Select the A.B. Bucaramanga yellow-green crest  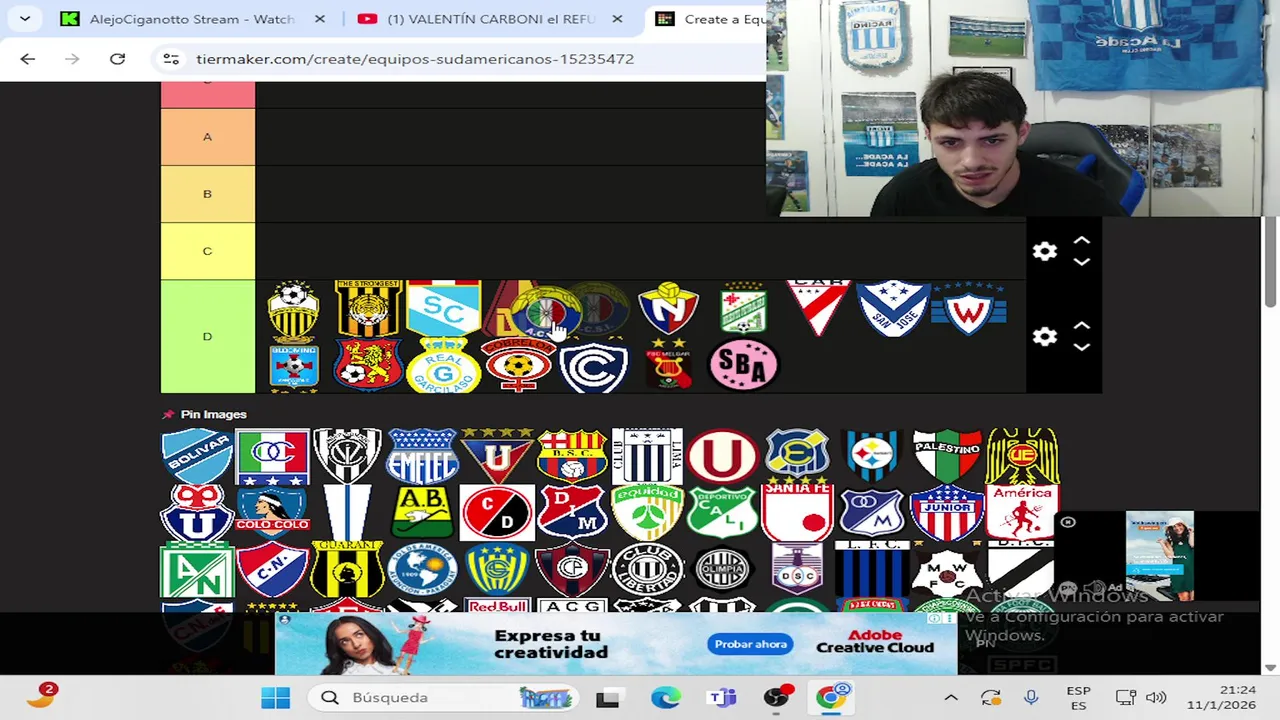(x=422, y=513)
